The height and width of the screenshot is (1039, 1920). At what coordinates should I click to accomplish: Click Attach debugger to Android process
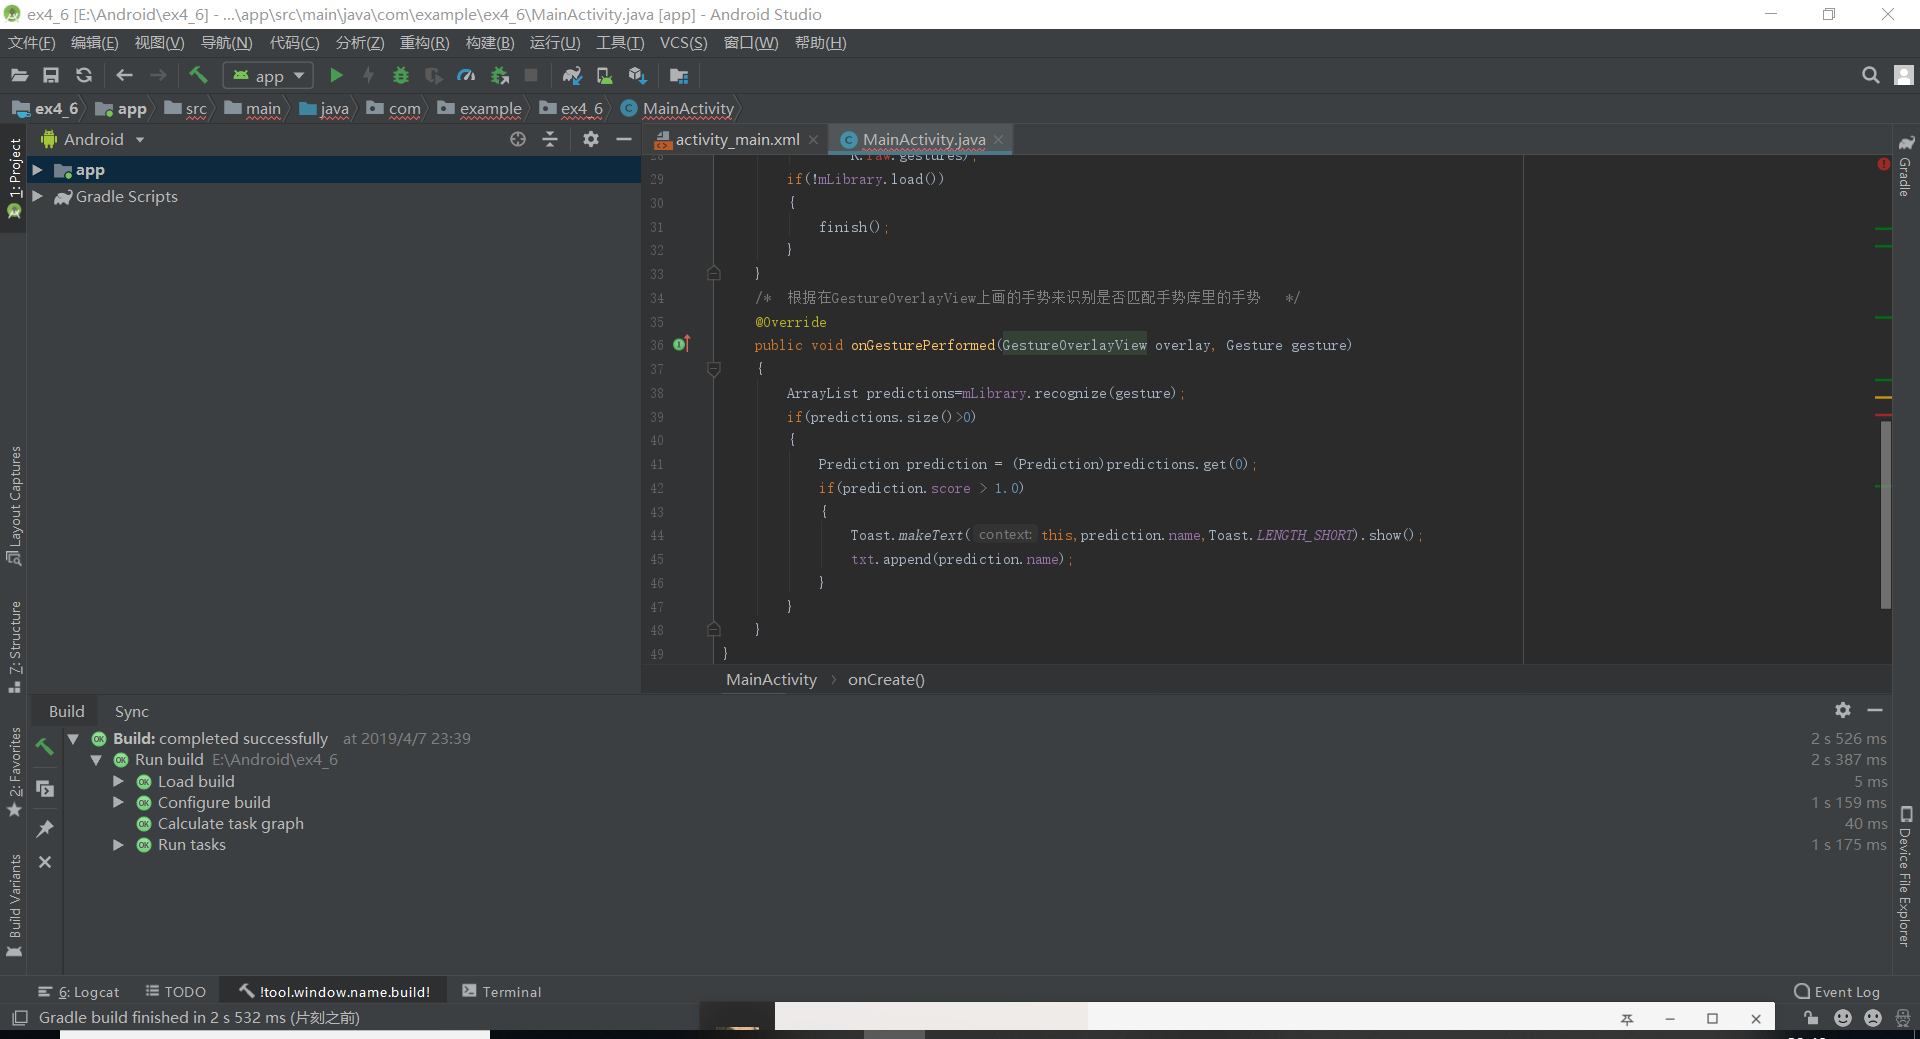pos(500,75)
